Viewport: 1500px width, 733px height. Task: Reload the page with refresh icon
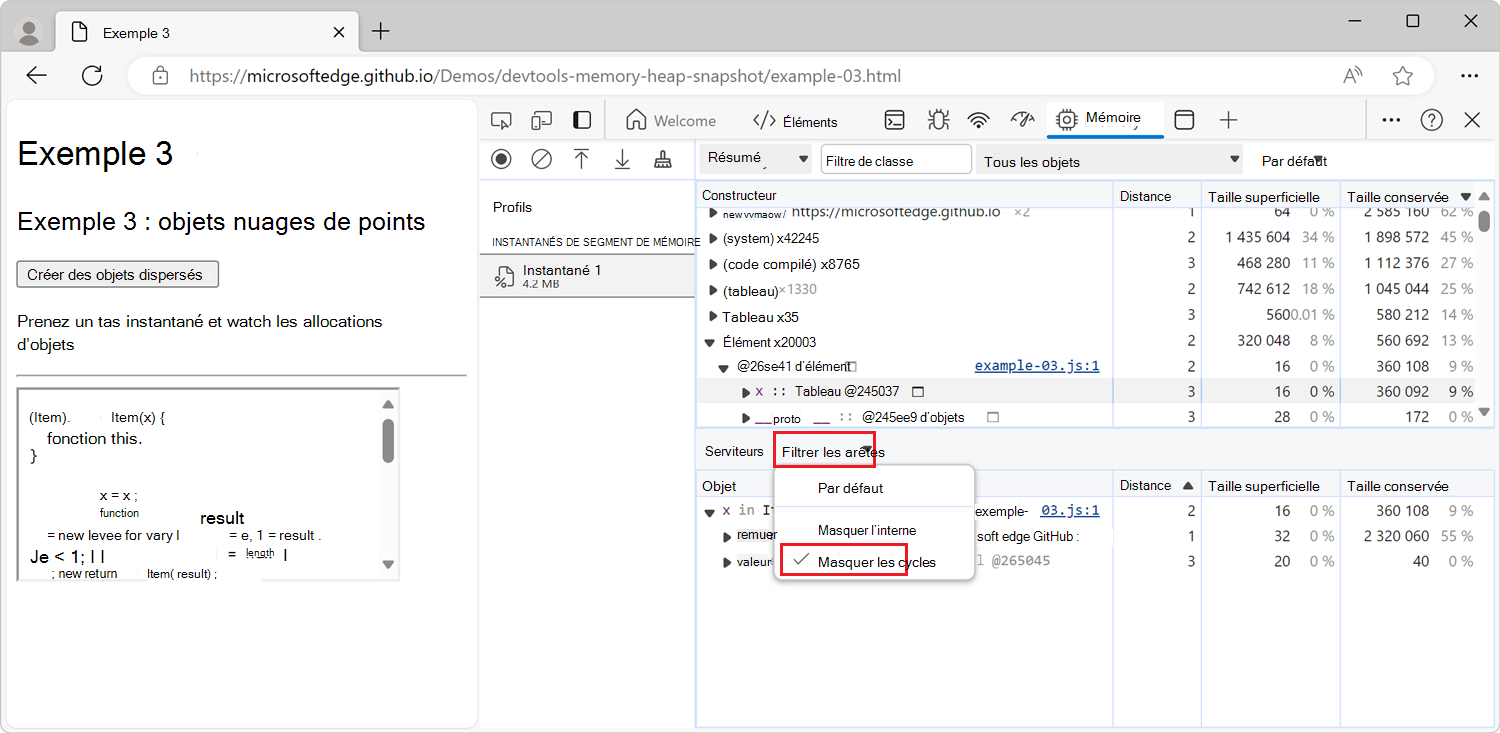pyautogui.click(x=92, y=76)
